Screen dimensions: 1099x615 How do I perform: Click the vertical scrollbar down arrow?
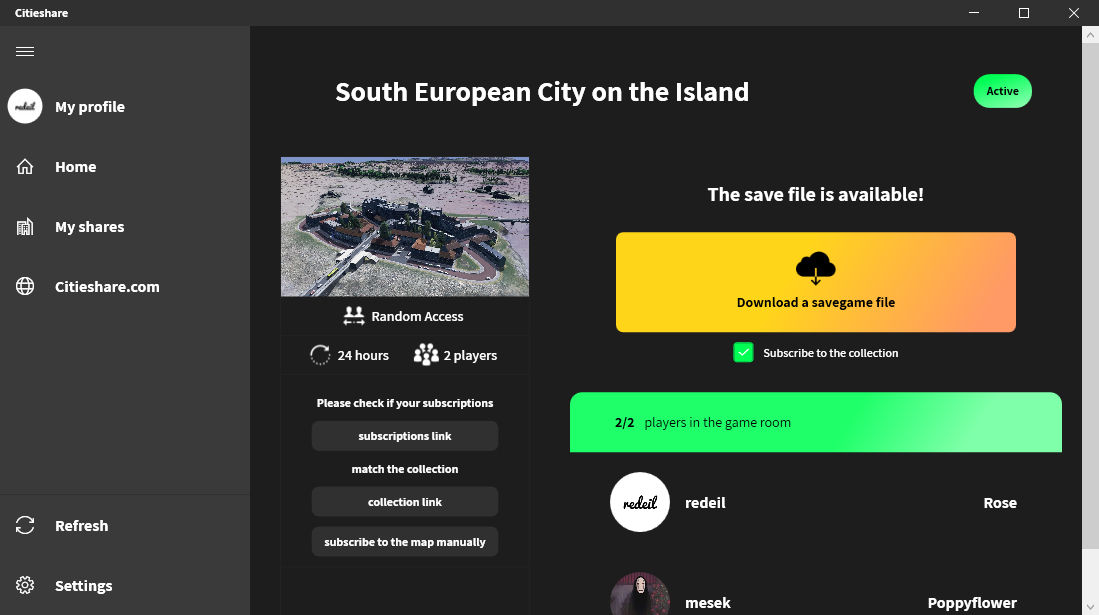pyautogui.click(x=1091, y=607)
